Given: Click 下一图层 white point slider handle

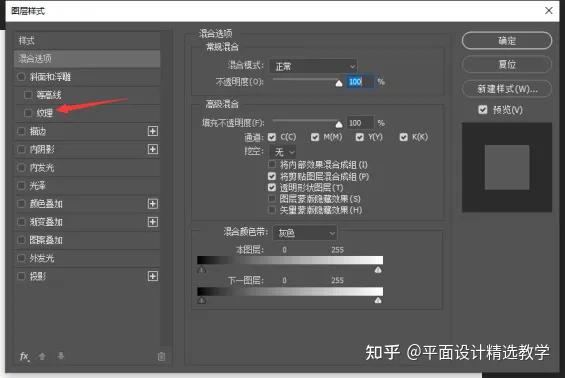Looking at the screenshot, I should click(x=378, y=300).
